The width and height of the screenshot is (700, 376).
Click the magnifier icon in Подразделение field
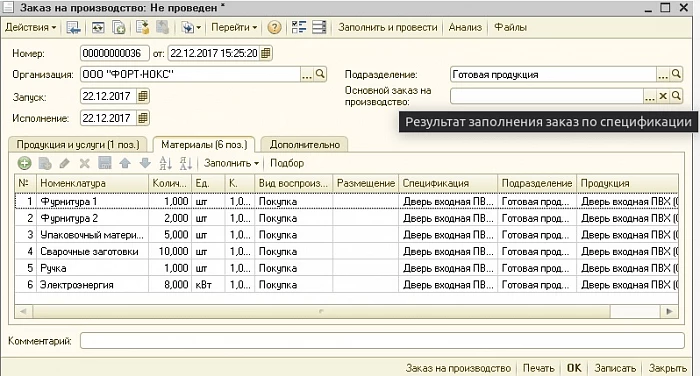(x=676, y=74)
